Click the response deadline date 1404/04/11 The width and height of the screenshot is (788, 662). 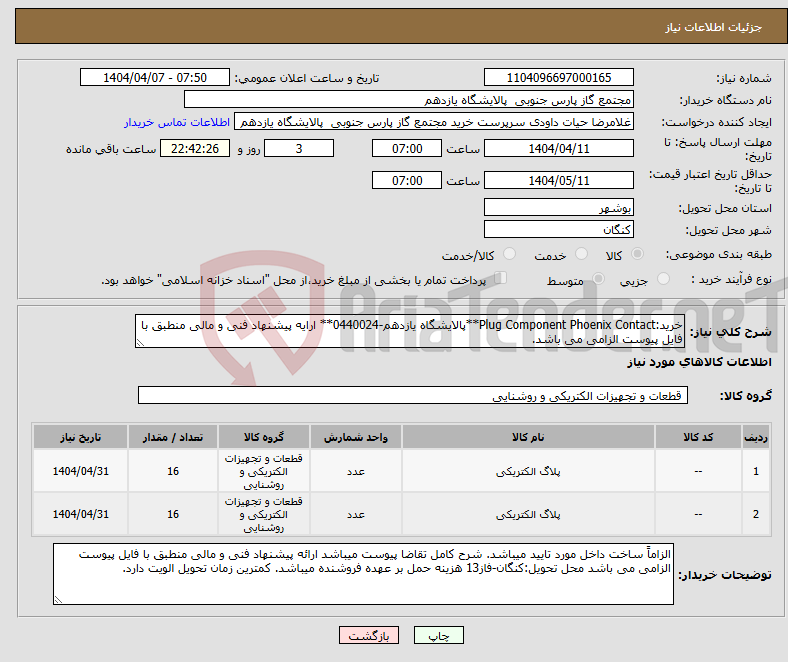click(558, 148)
